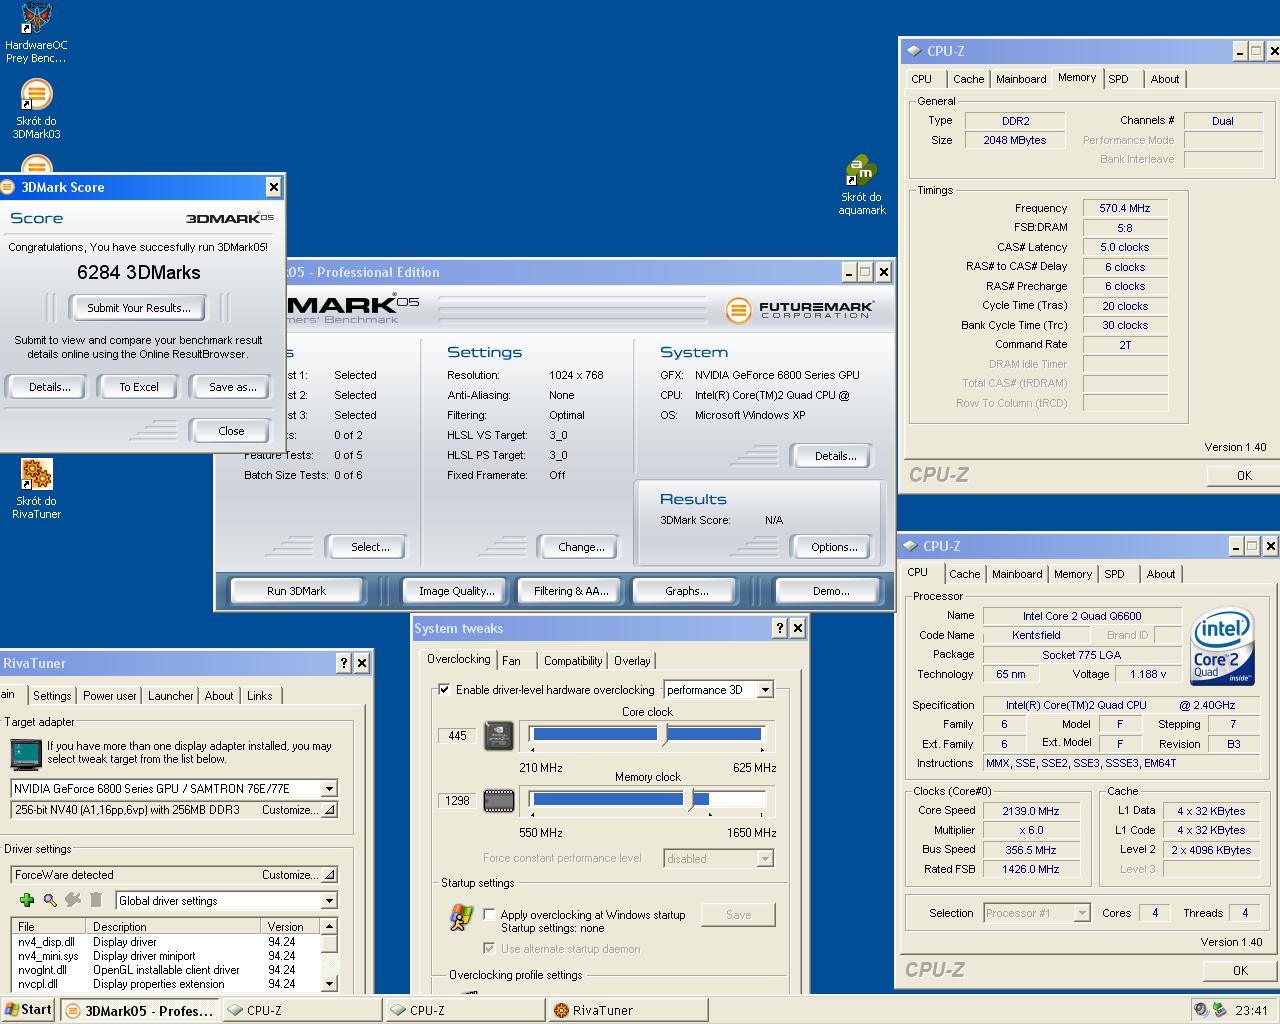Click the GPU chip icon beside Core clock
The image size is (1280, 1024).
click(x=499, y=736)
